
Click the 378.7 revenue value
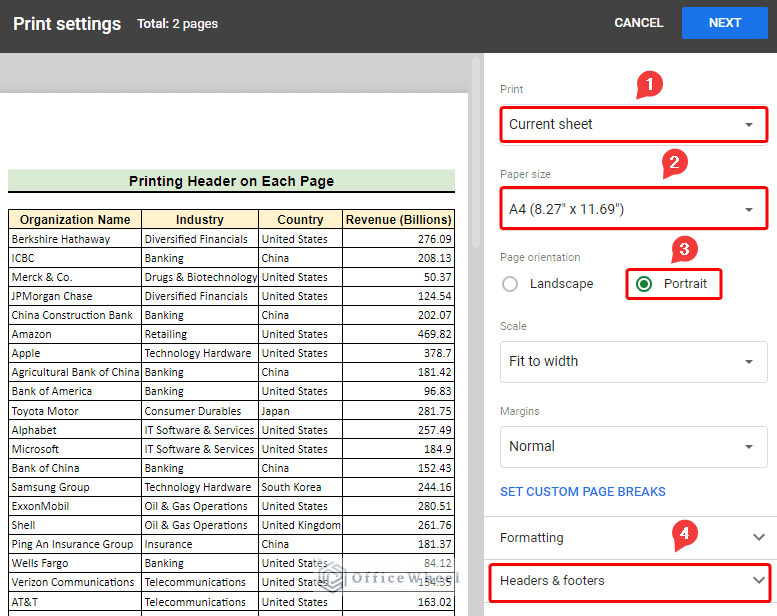tap(437, 353)
